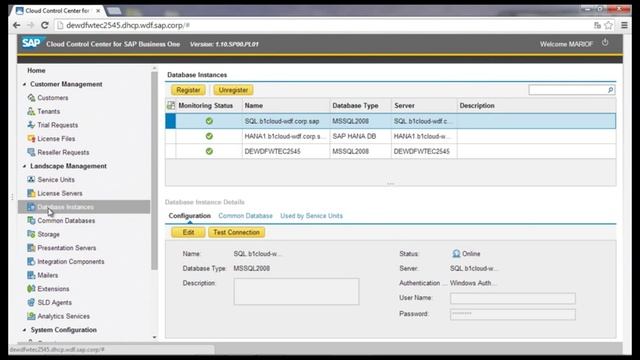This screenshot has width=640, height=360.
Task: Select row marker of HANA1 row
Action: pyautogui.click(x=171, y=136)
